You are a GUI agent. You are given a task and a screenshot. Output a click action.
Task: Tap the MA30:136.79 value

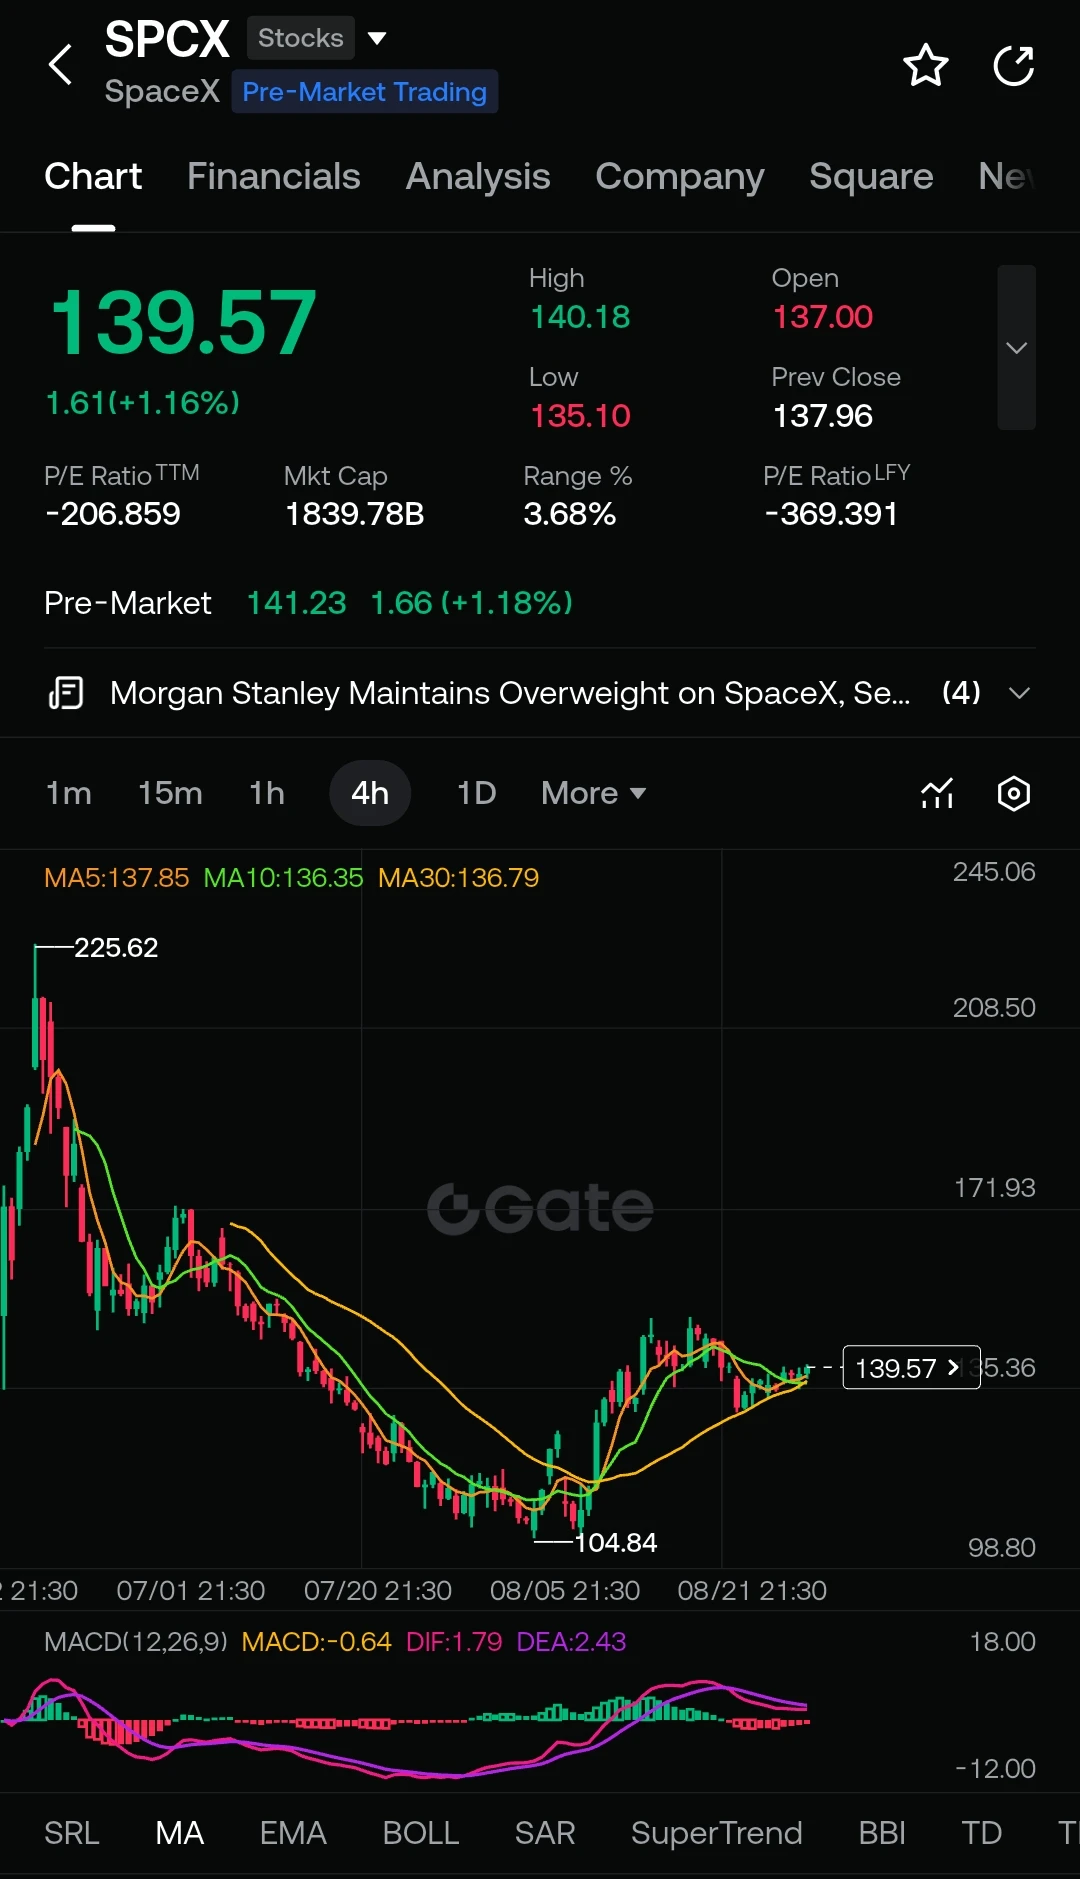(458, 878)
